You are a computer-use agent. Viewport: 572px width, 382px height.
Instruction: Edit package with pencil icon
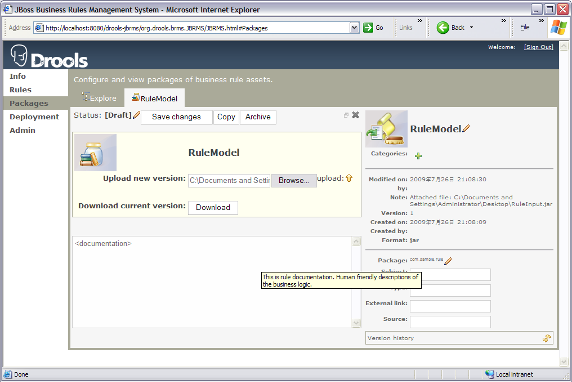448,260
